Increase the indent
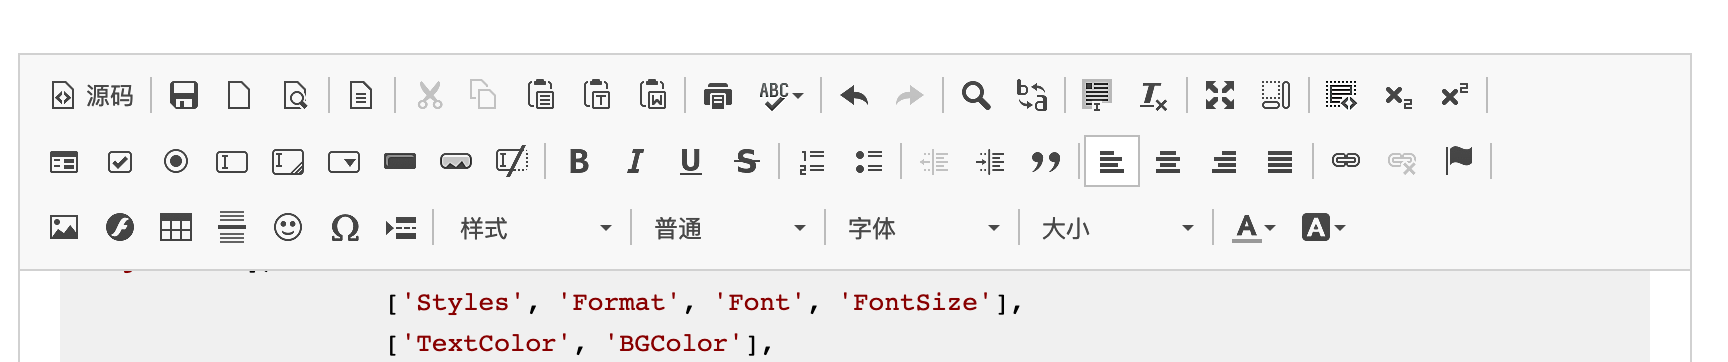This screenshot has height=362, width=1728. (990, 162)
